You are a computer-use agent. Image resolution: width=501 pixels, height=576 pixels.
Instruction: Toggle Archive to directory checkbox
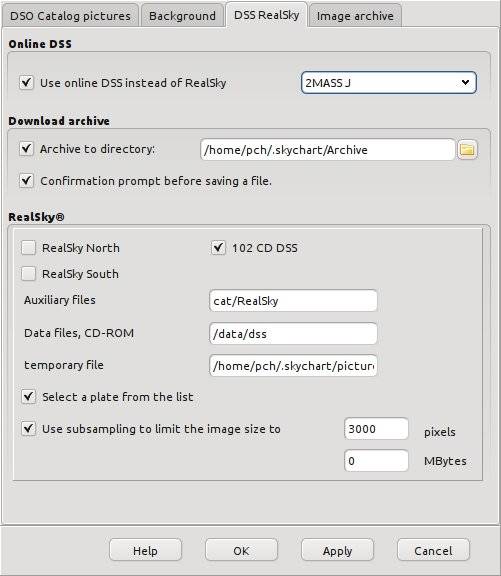(26, 149)
